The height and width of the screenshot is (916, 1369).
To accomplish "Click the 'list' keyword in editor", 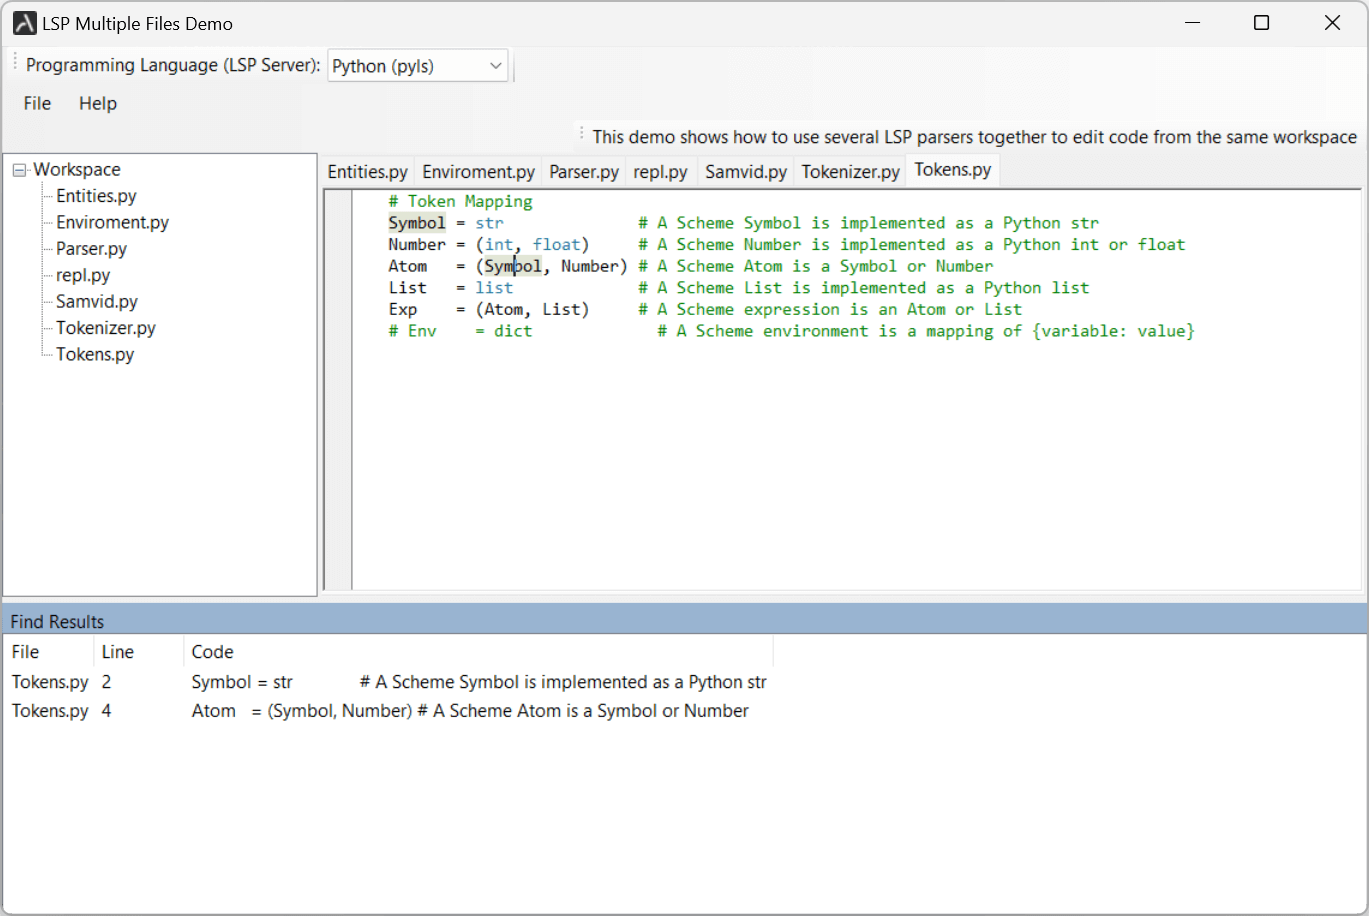I will (x=494, y=288).
